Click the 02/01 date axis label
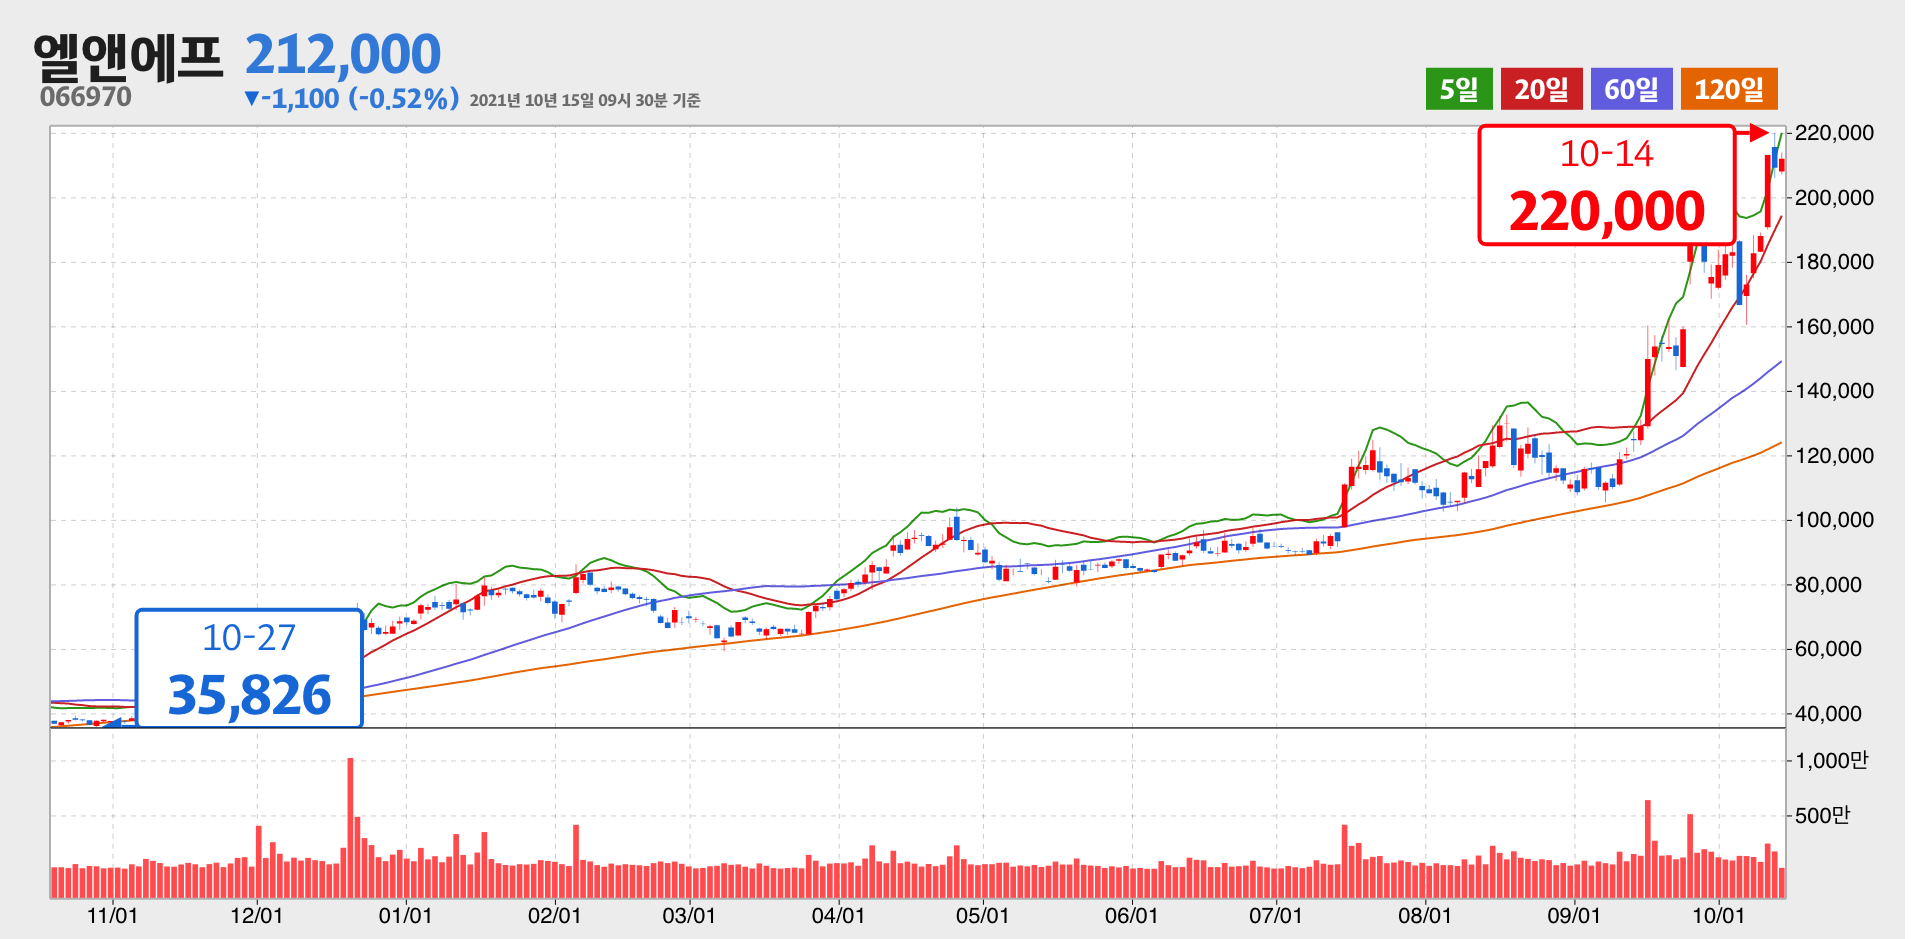 (x=554, y=915)
